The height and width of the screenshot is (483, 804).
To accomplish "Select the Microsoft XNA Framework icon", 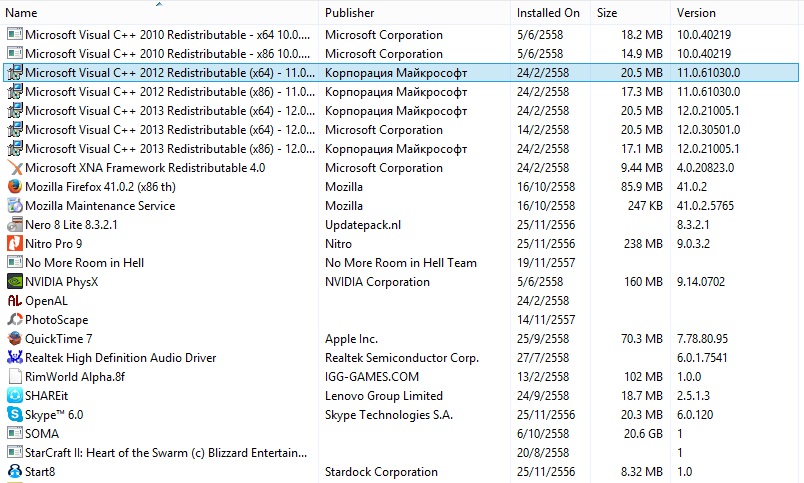I will click(x=15, y=167).
